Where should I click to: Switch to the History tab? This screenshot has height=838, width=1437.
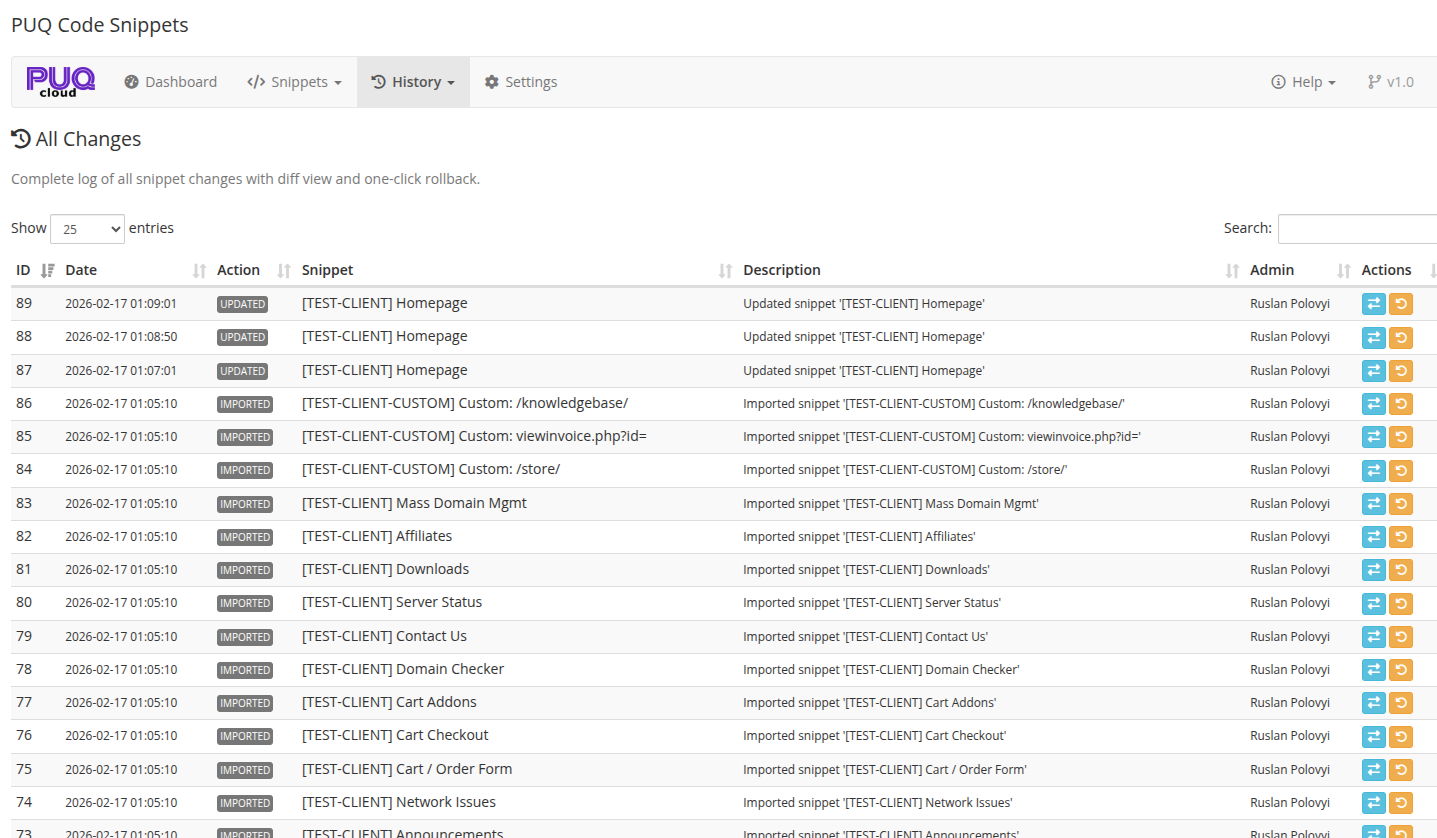click(412, 82)
